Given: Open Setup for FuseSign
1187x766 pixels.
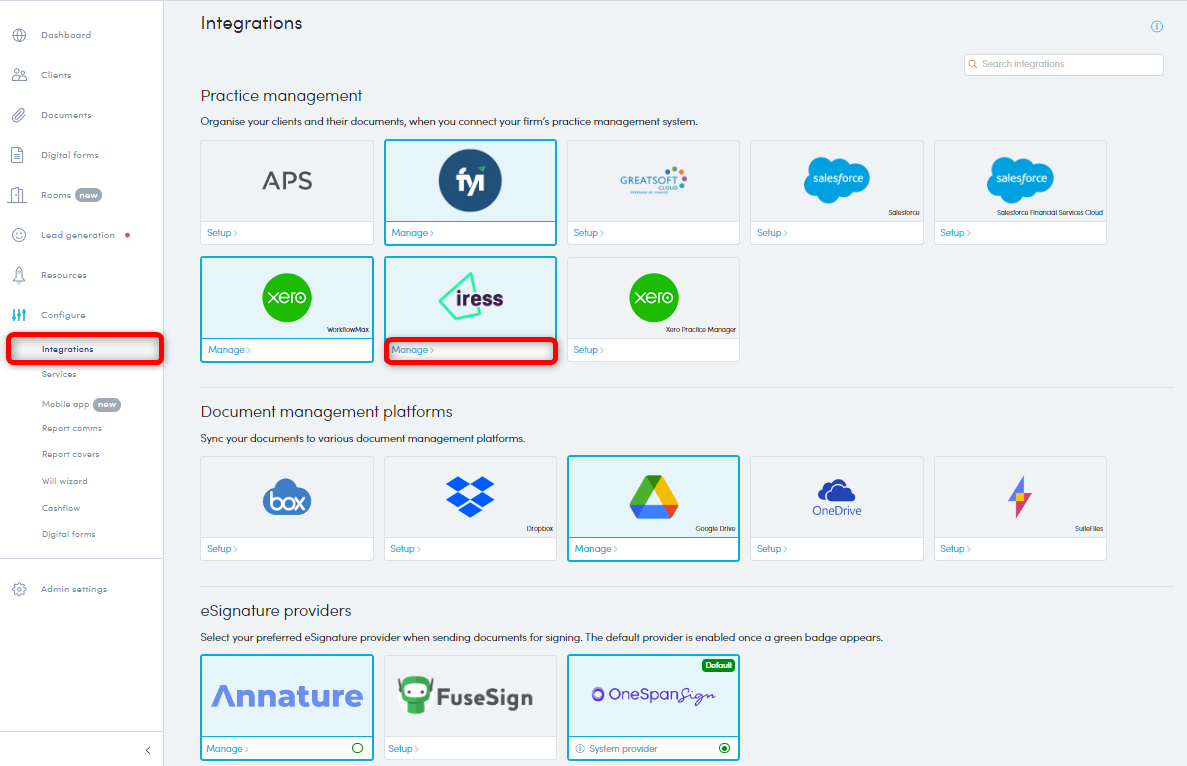Looking at the screenshot, I should [x=403, y=749].
